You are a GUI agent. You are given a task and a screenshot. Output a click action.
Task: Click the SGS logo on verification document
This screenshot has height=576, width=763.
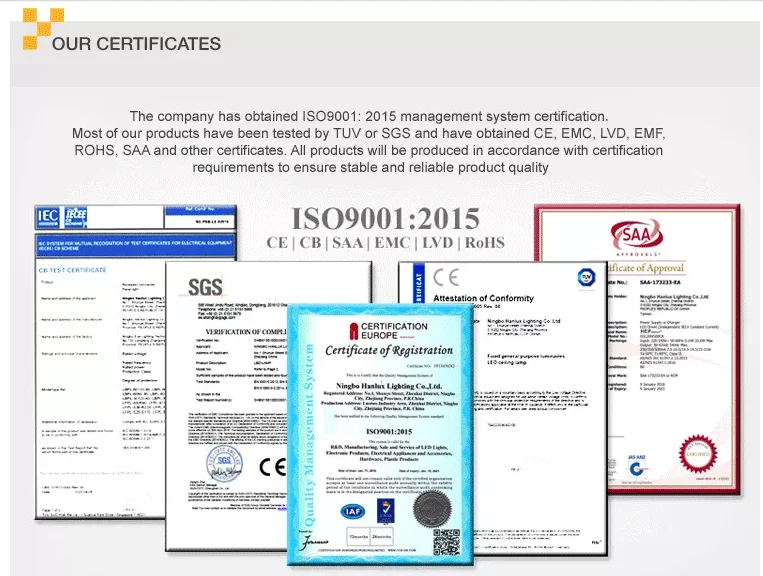point(205,287)
